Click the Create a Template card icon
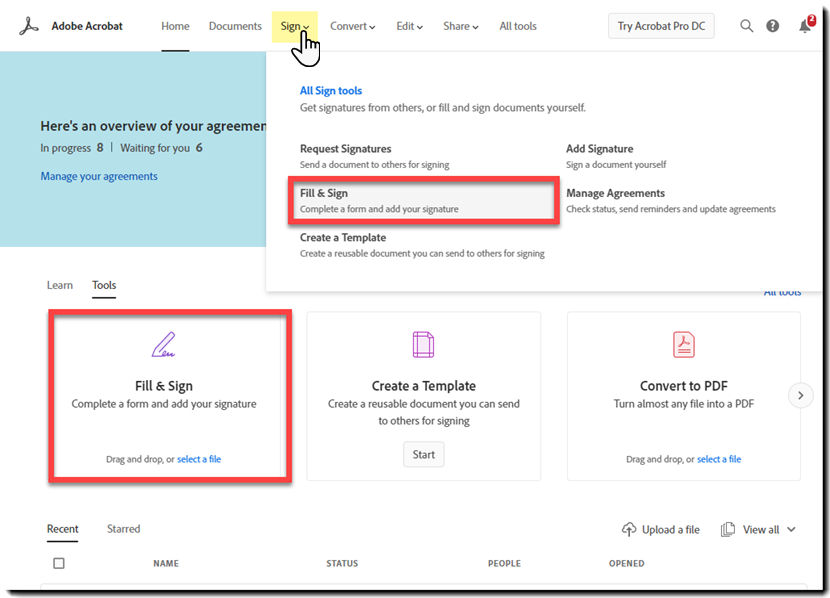830x598 pixels. click(x=423, y=345)
